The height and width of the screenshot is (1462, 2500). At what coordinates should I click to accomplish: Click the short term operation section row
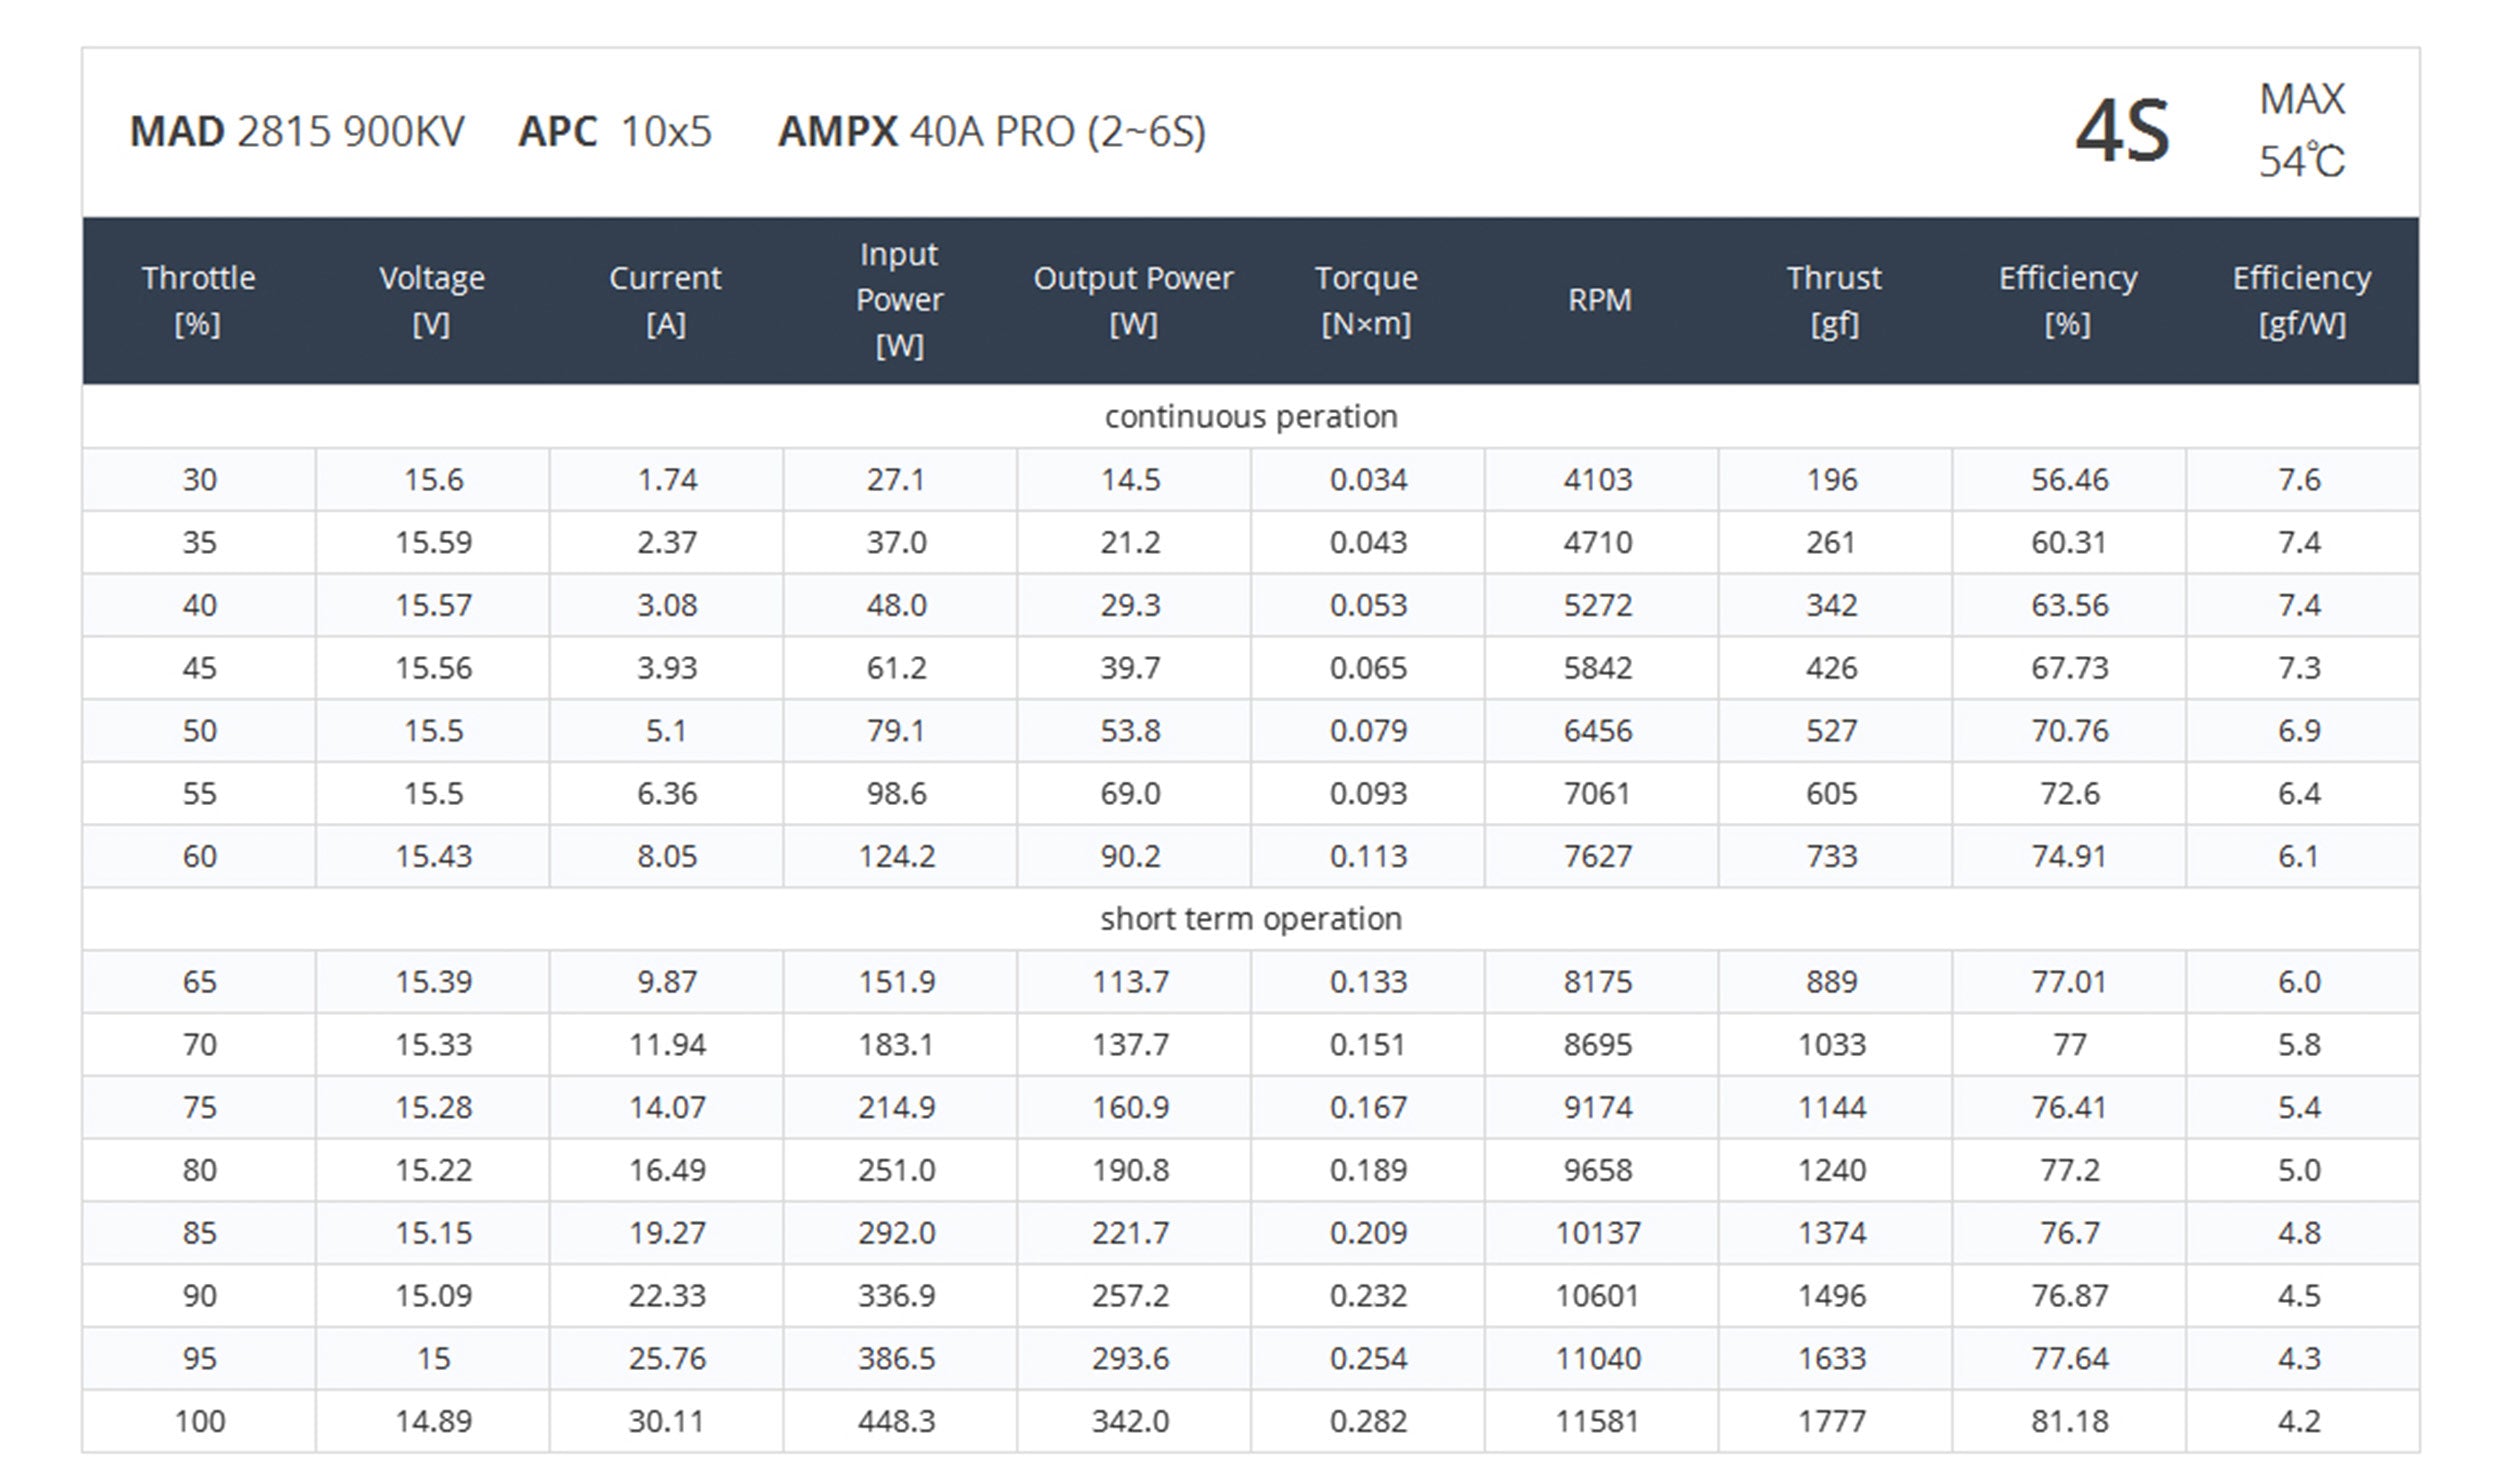[x=1250, y=918]
